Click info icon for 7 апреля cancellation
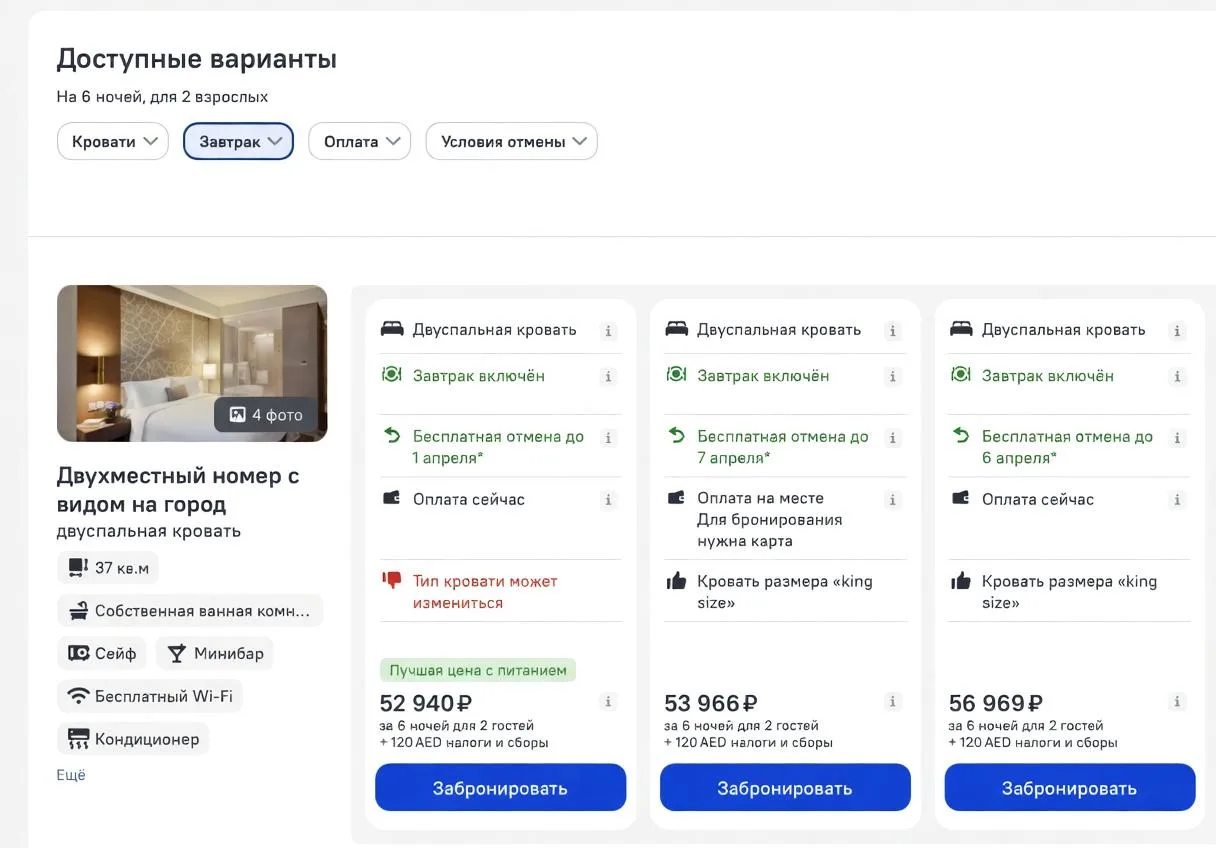The width and height of the screenshot is (1216, 848). point(893,438)
